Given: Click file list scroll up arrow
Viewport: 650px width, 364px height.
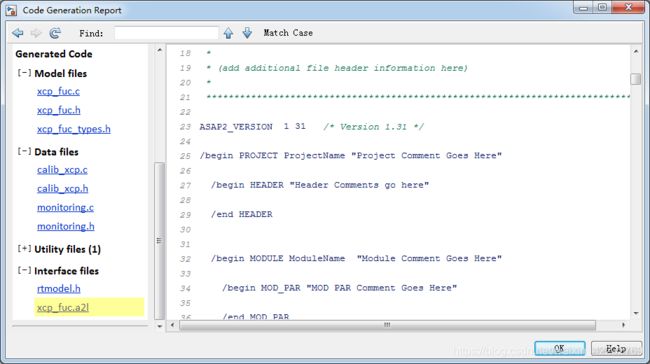Looking at the screenshot, I should coord(159,51).
